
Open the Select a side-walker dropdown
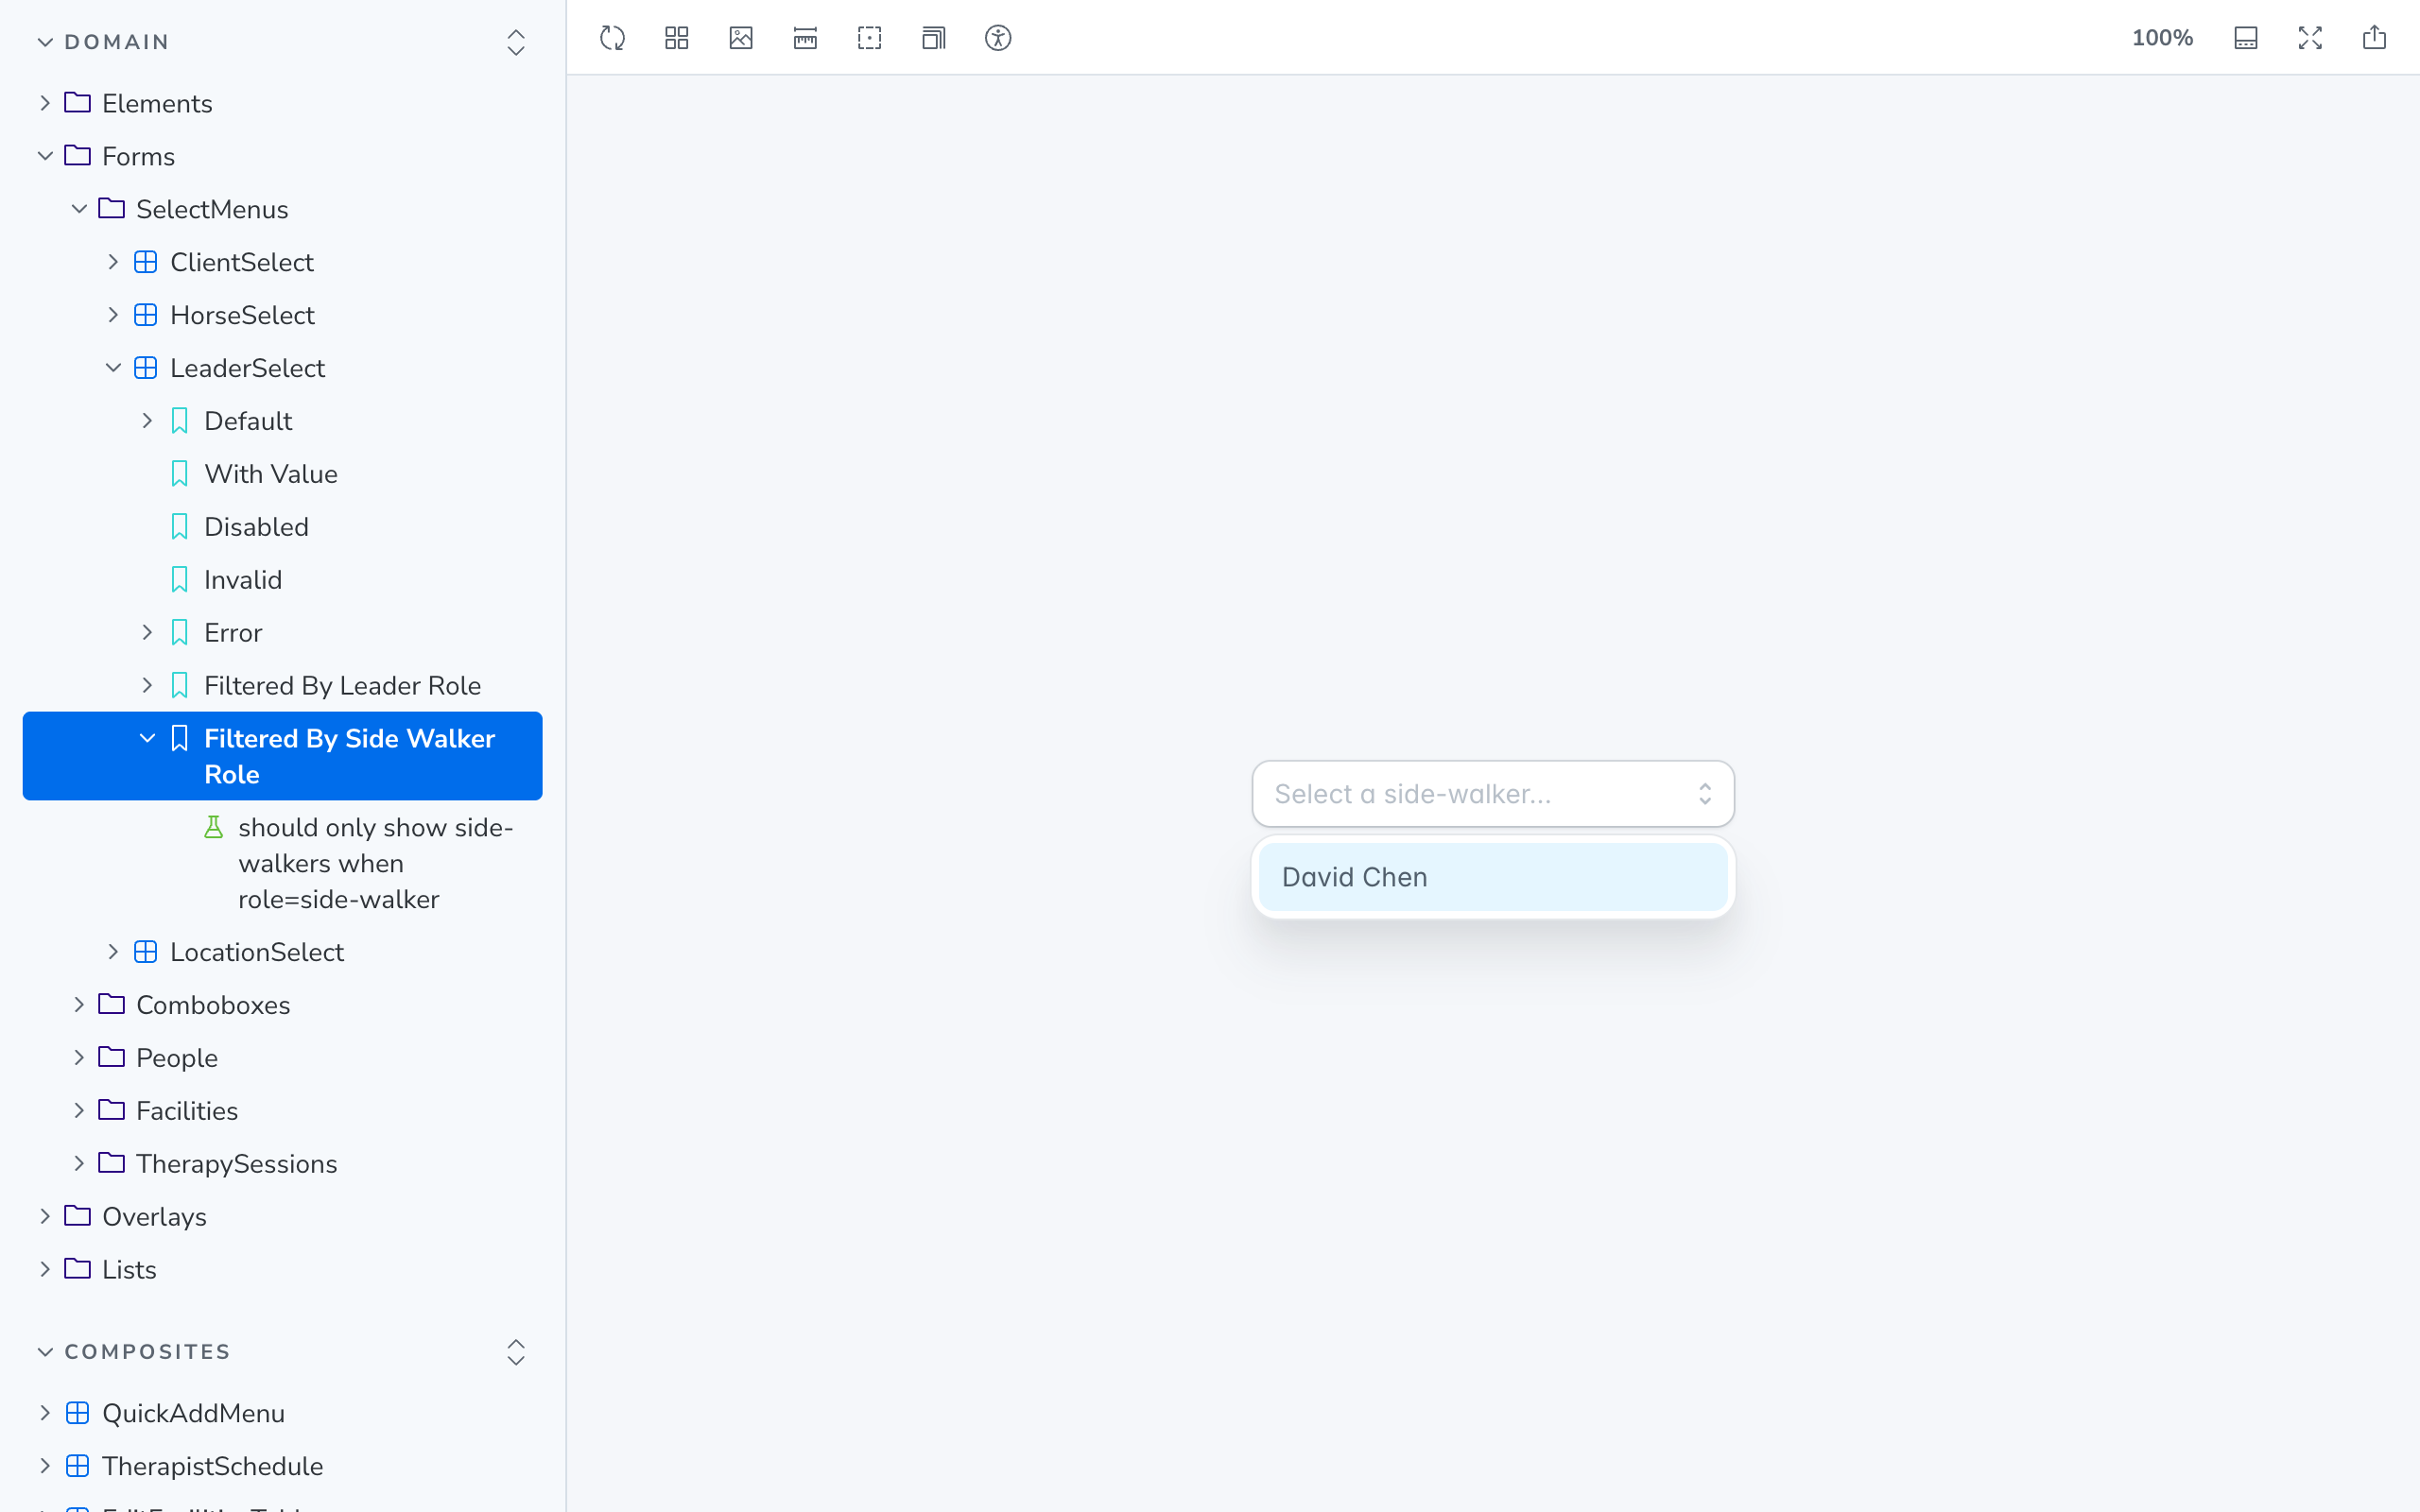[1491, 793]
